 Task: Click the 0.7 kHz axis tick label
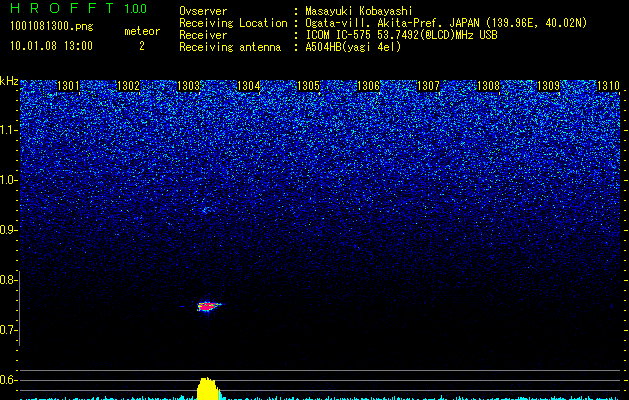[8, 330]
